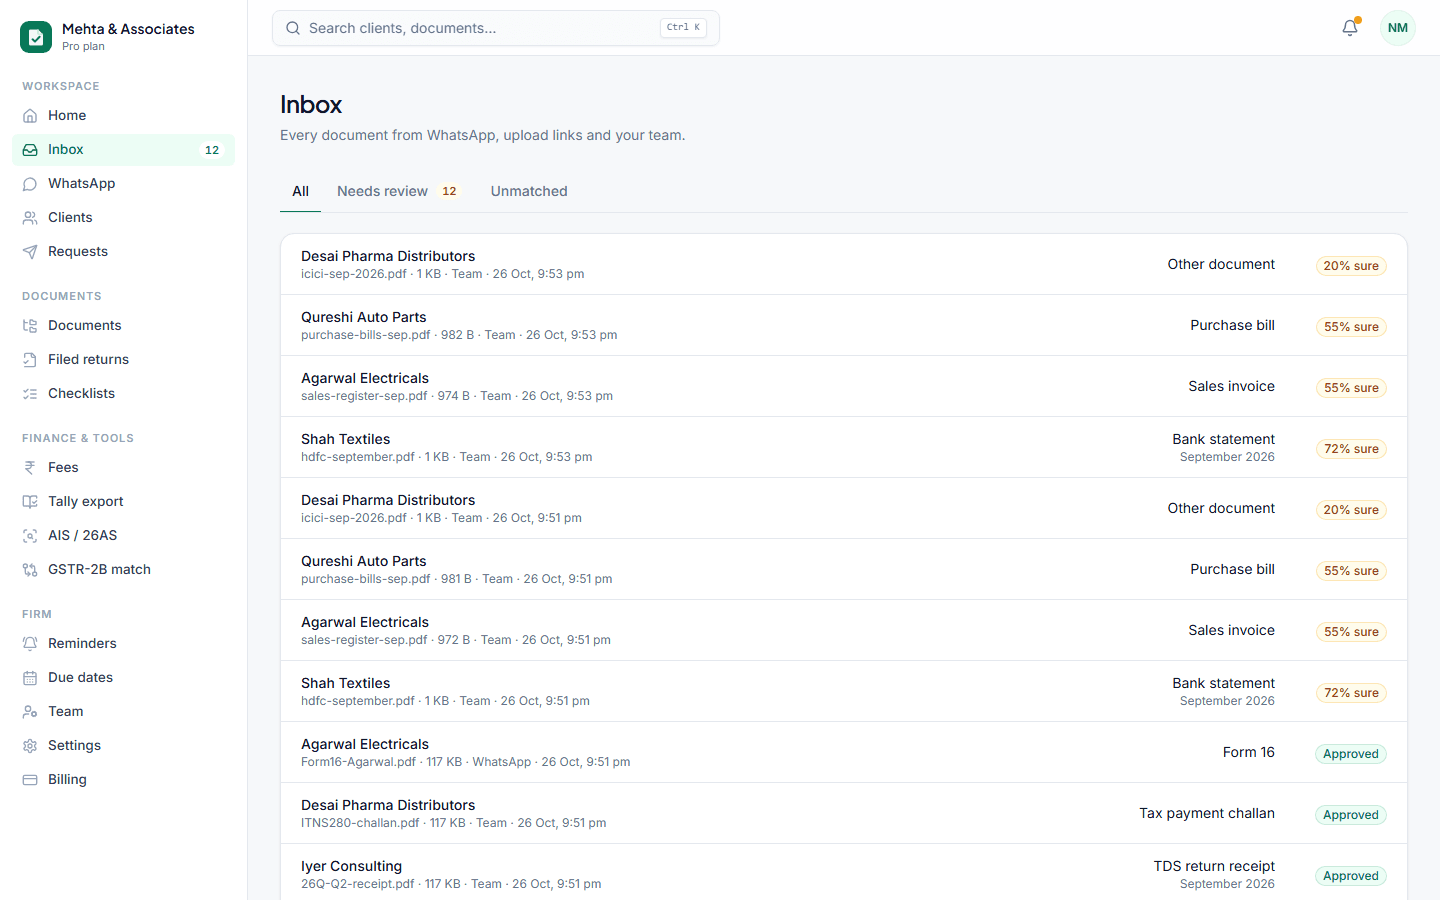Click the Team members icon
Screen dimensions: 1440x900
[30, 711]
